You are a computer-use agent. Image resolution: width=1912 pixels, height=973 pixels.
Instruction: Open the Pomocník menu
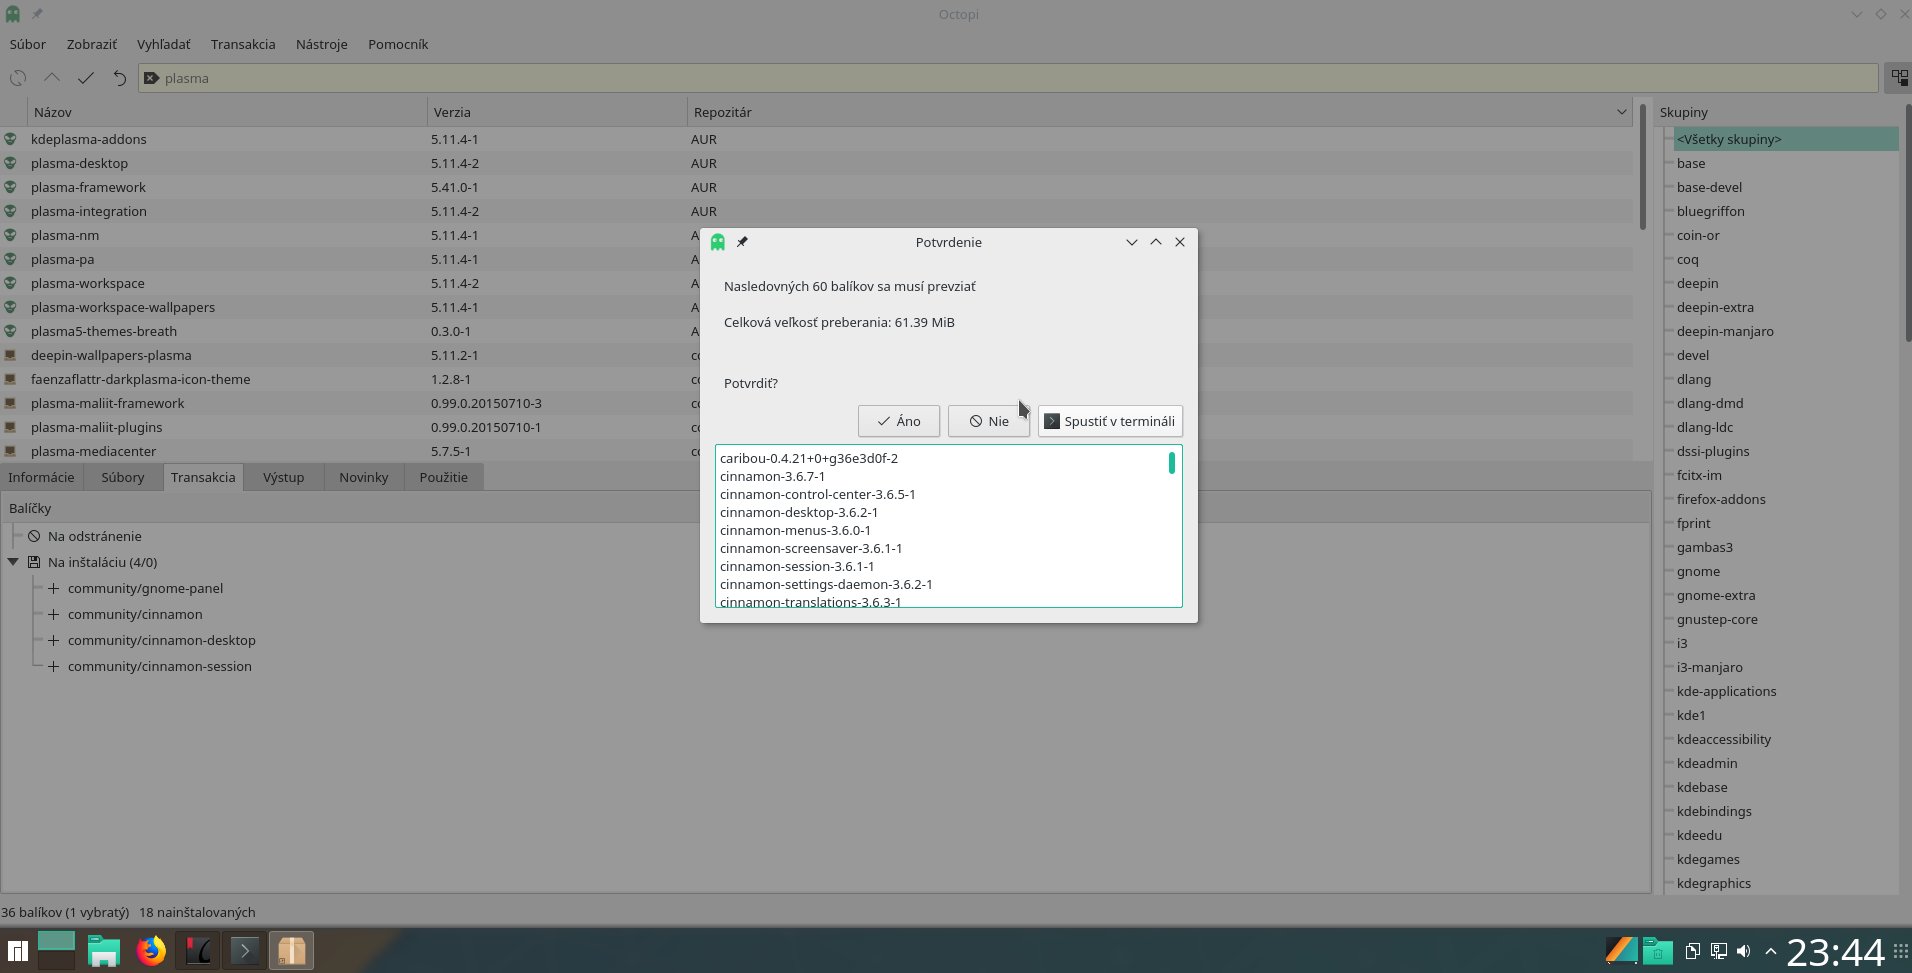point(398,44)
